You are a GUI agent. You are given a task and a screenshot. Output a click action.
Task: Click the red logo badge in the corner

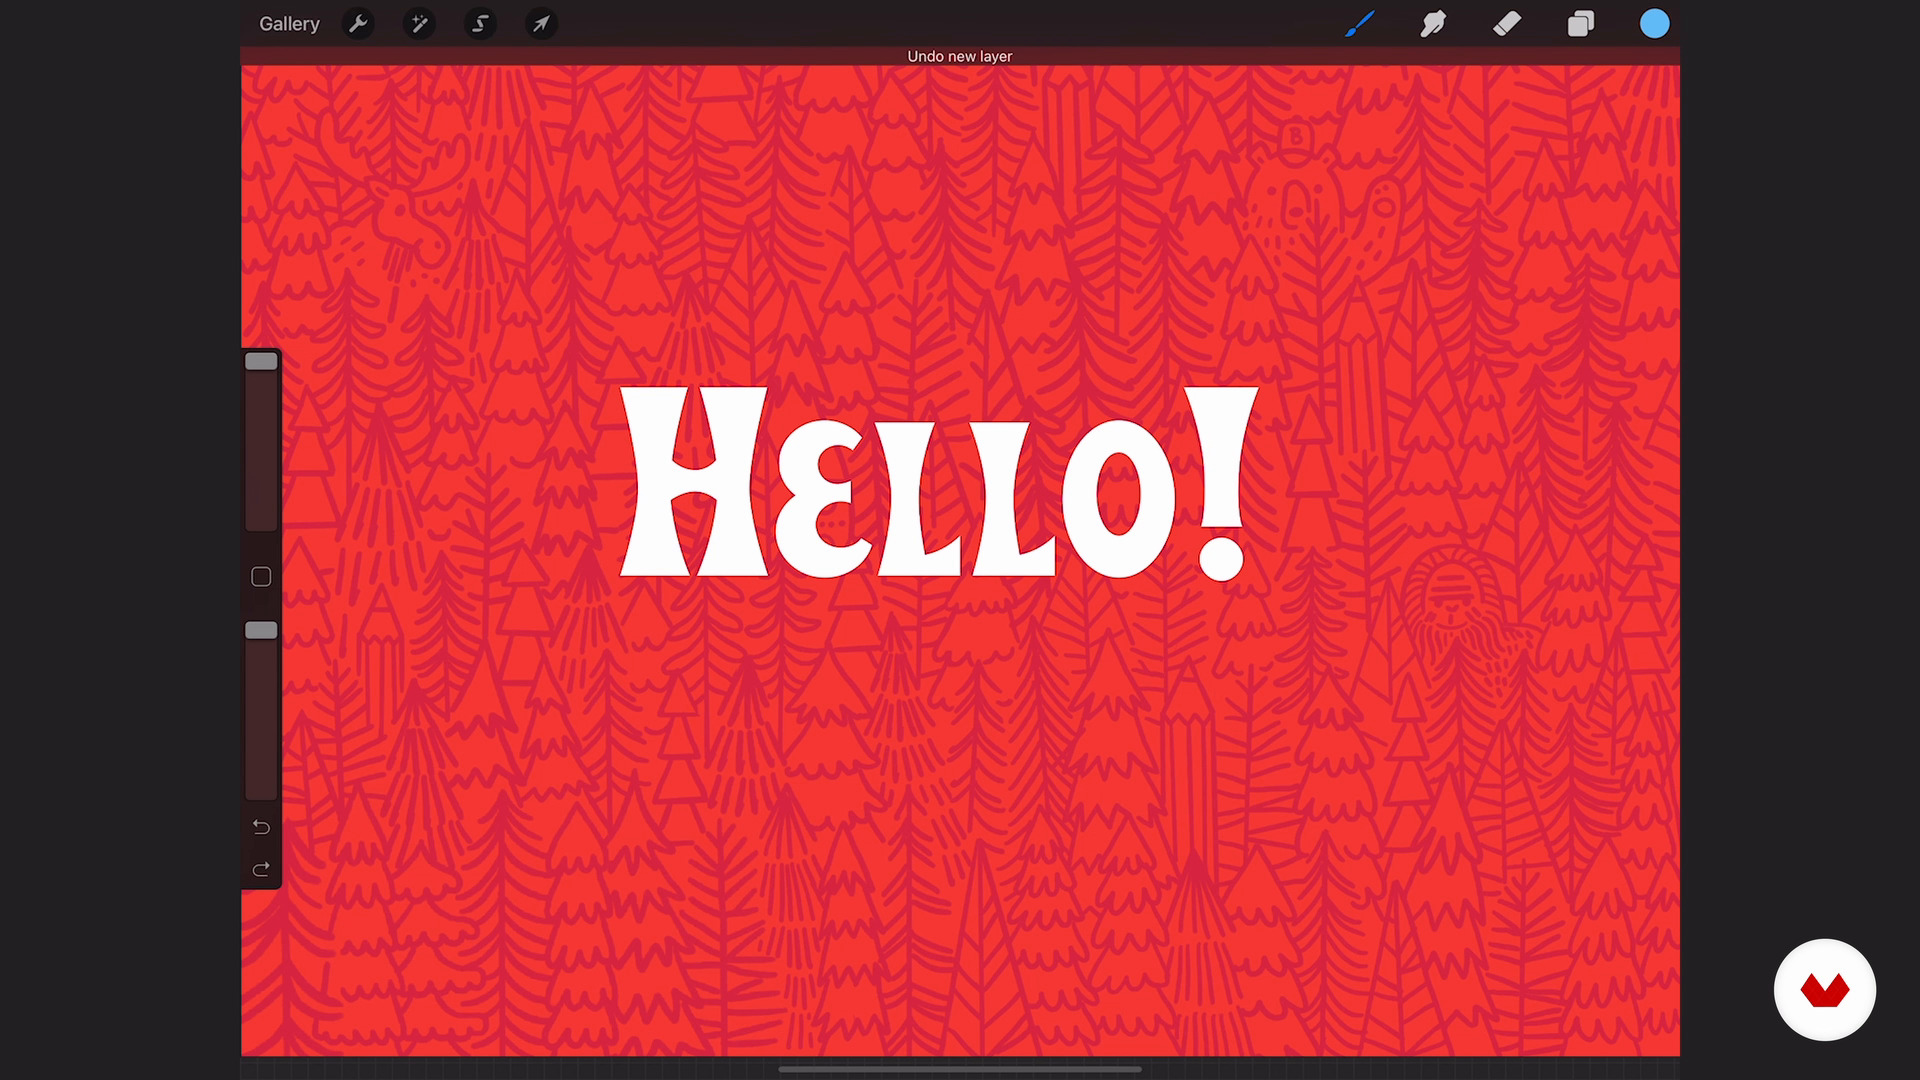[x=1825, y=990]
